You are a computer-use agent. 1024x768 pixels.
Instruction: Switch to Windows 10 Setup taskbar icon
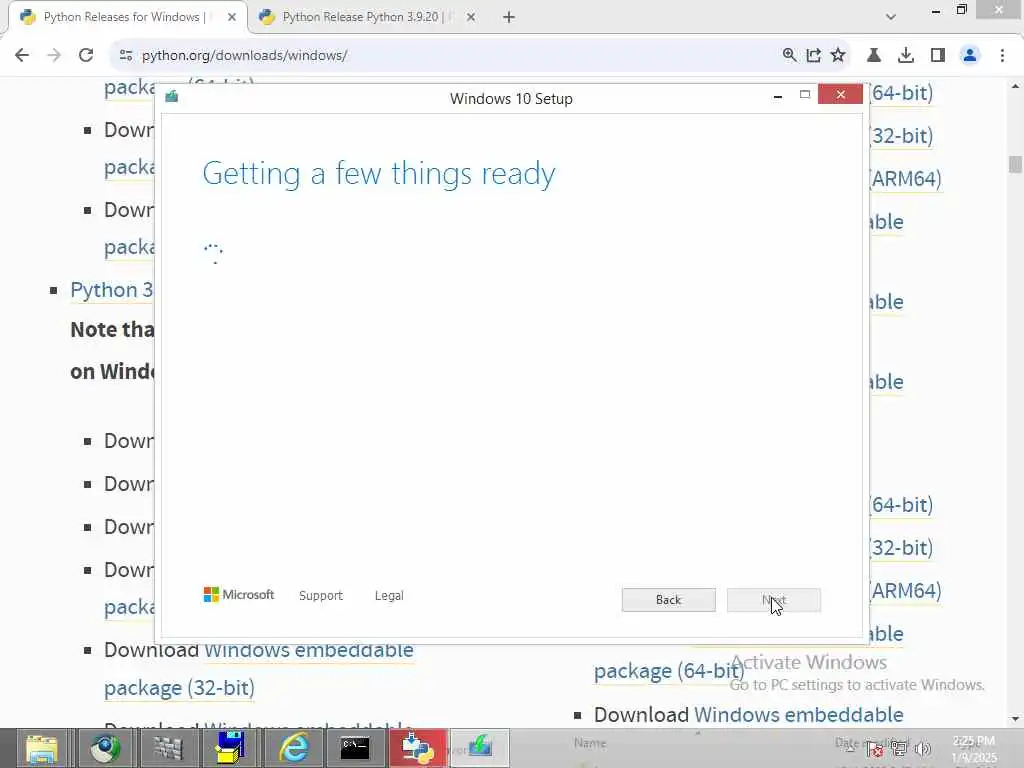coord(480,748)
